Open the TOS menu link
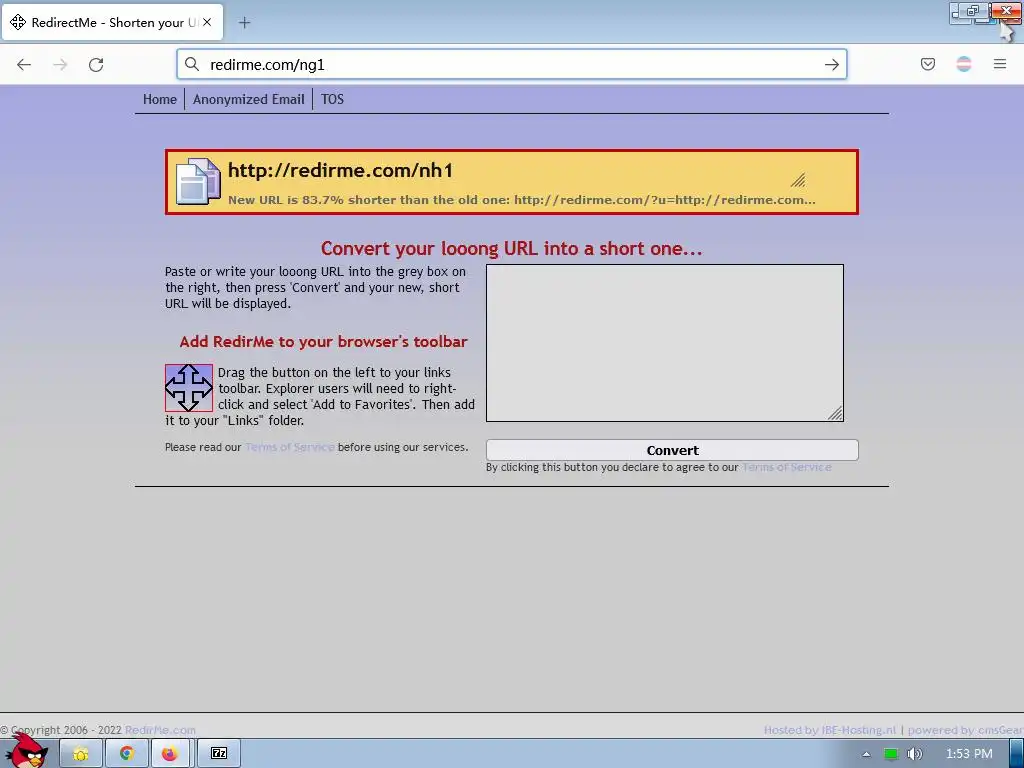Image resolution: width=1024 pixels, height=768 pixels. point(332,99)
